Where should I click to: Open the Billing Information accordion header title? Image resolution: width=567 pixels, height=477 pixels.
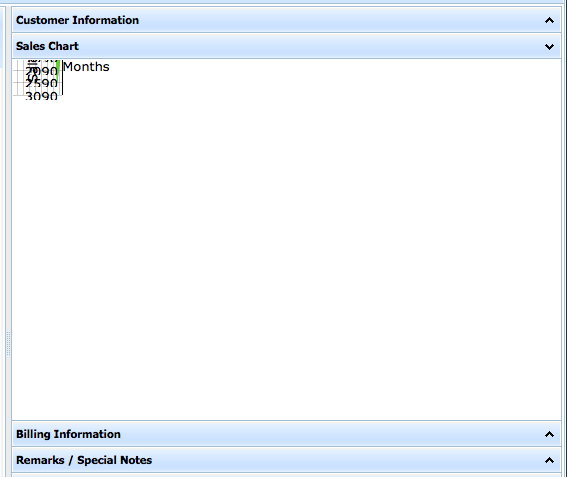pos(68,434)
